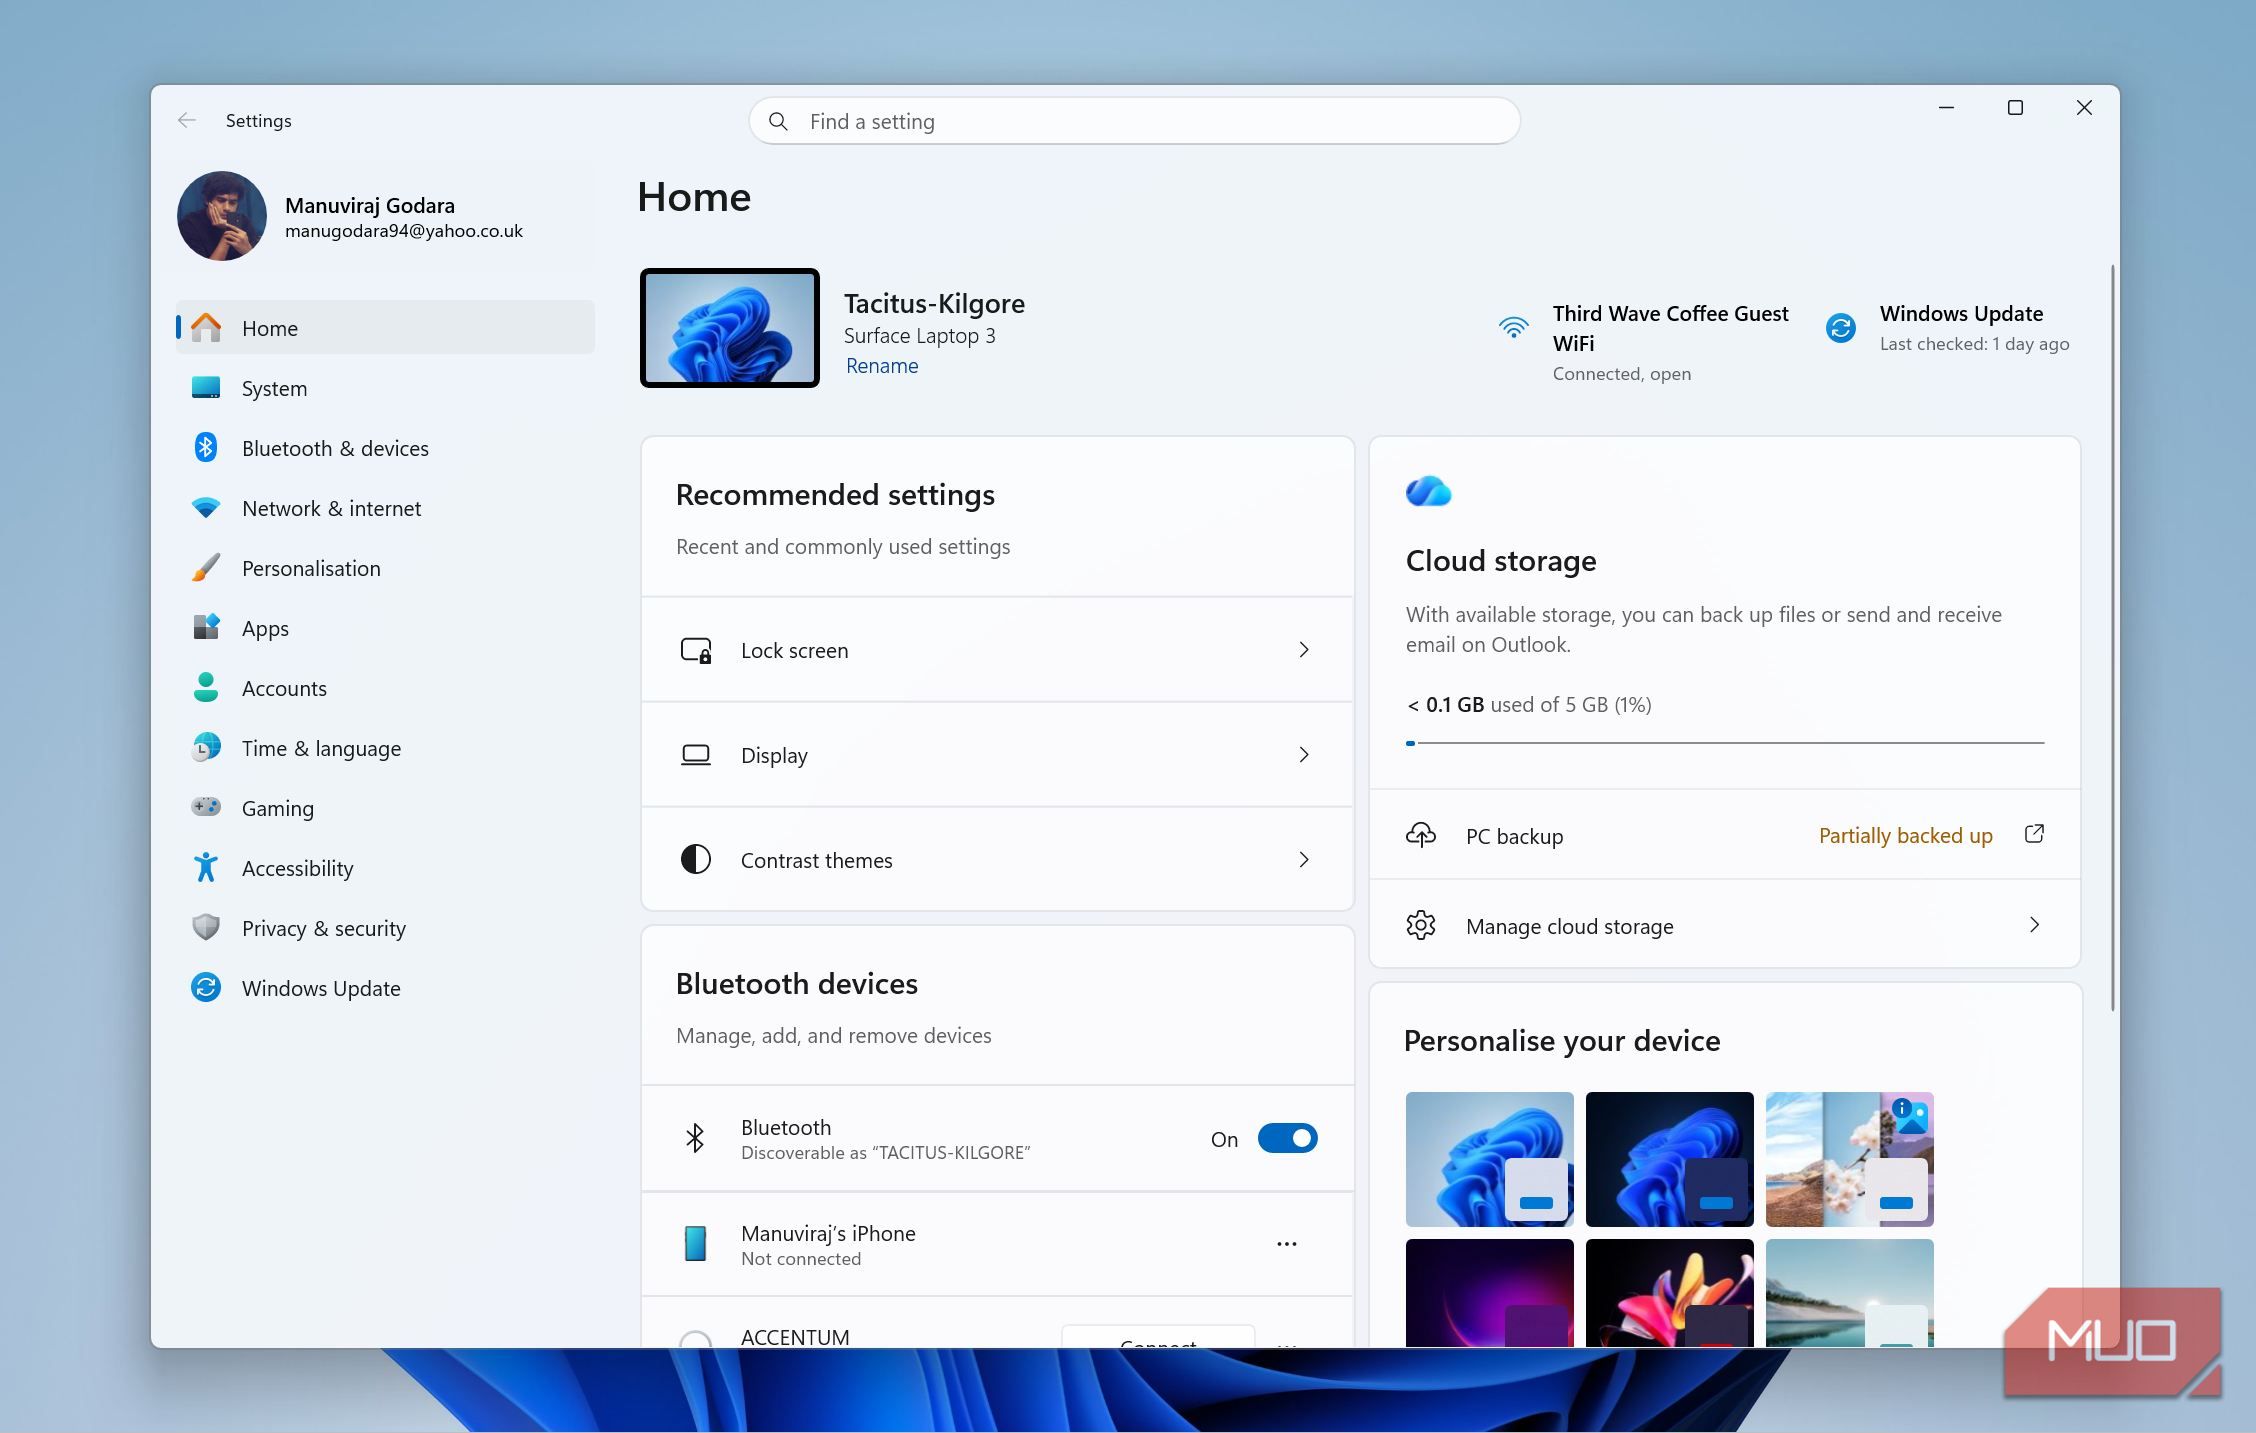Viewport: 2256px width, 1433px height.
Task: Click the vertical scrollbar on the right
Action: [x=2112, y=637]
